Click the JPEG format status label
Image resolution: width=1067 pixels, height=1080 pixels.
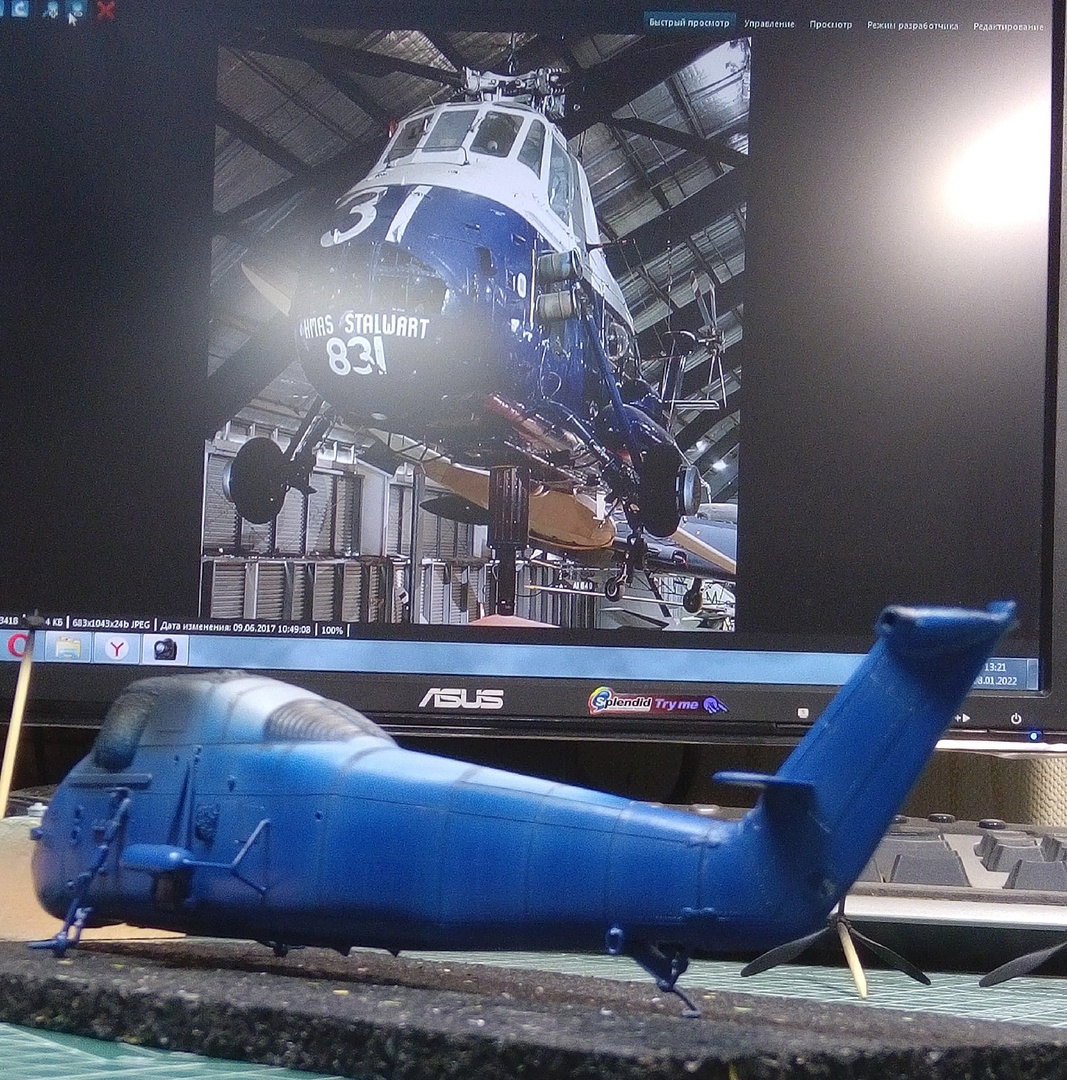pyautogui.click(x=138, y=625)
